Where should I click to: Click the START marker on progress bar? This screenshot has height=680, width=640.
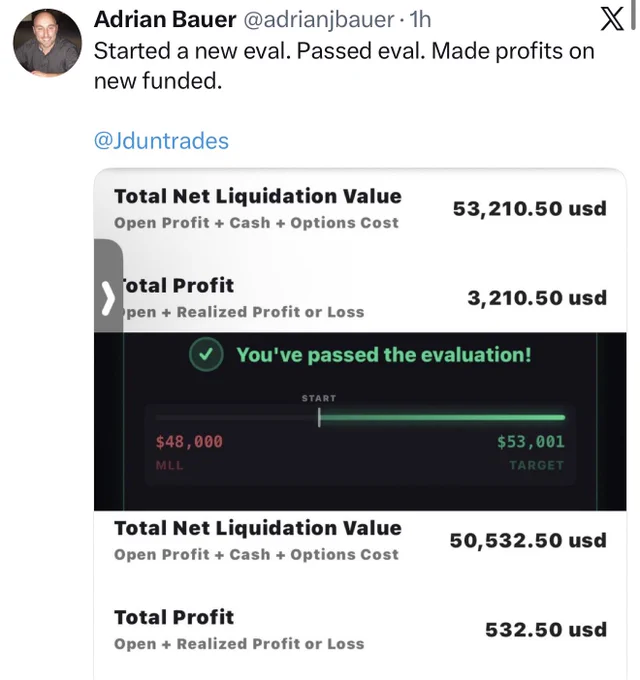coord(319,410)
